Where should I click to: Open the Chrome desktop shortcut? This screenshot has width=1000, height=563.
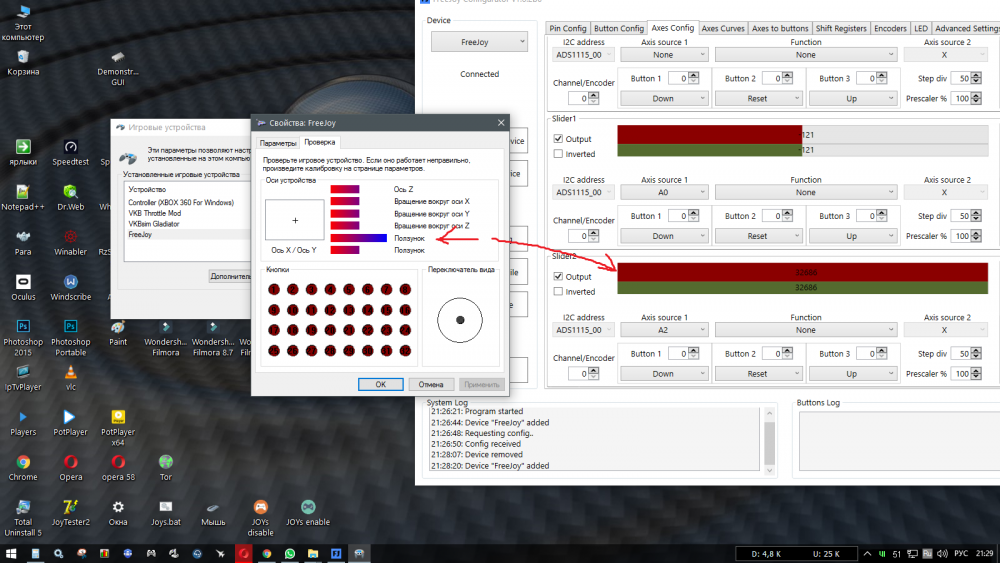[23, 462]
